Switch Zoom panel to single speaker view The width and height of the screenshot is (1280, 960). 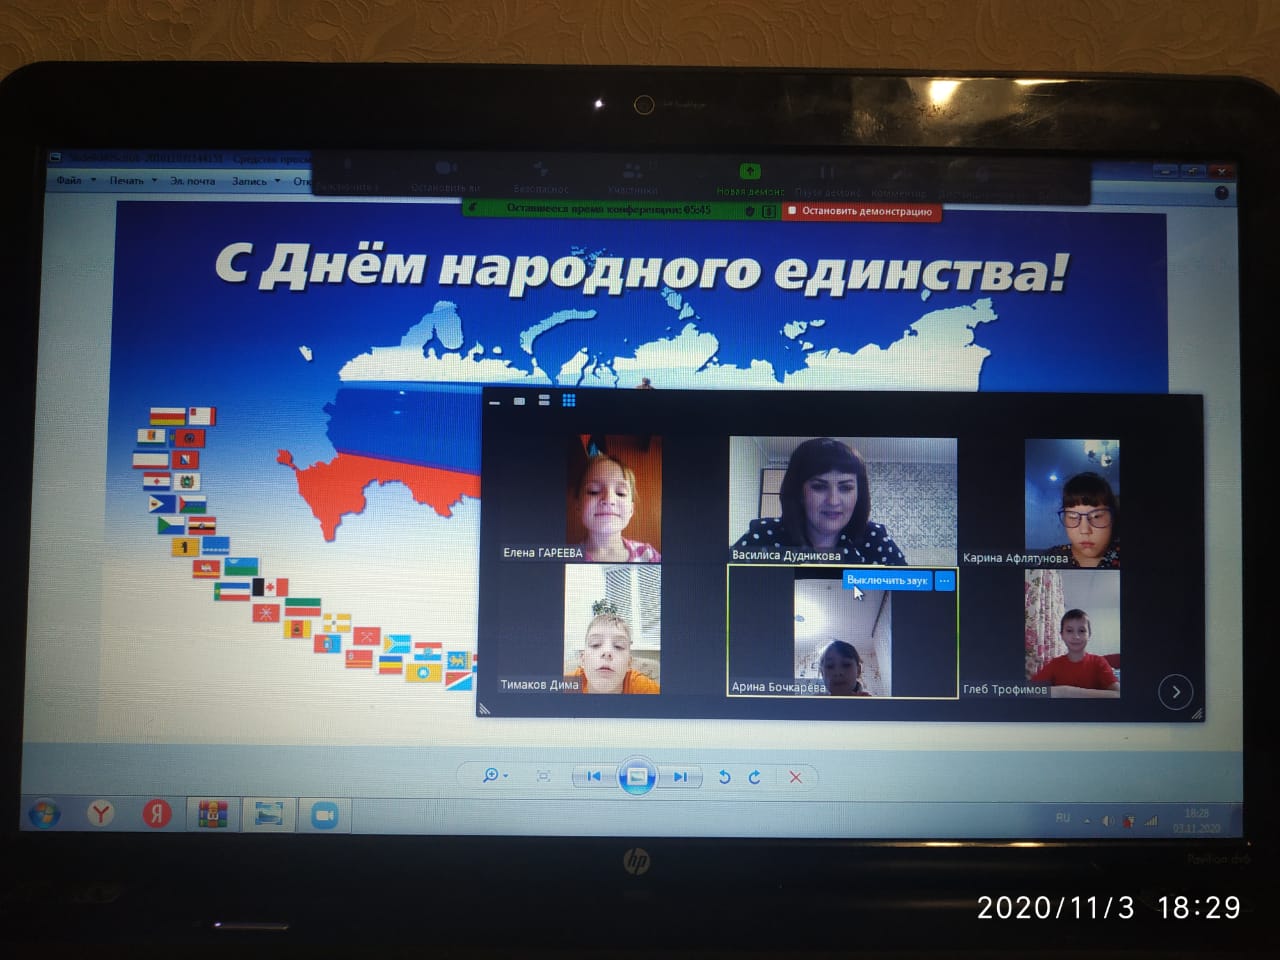pyautogui.click(x=519, y=401)
